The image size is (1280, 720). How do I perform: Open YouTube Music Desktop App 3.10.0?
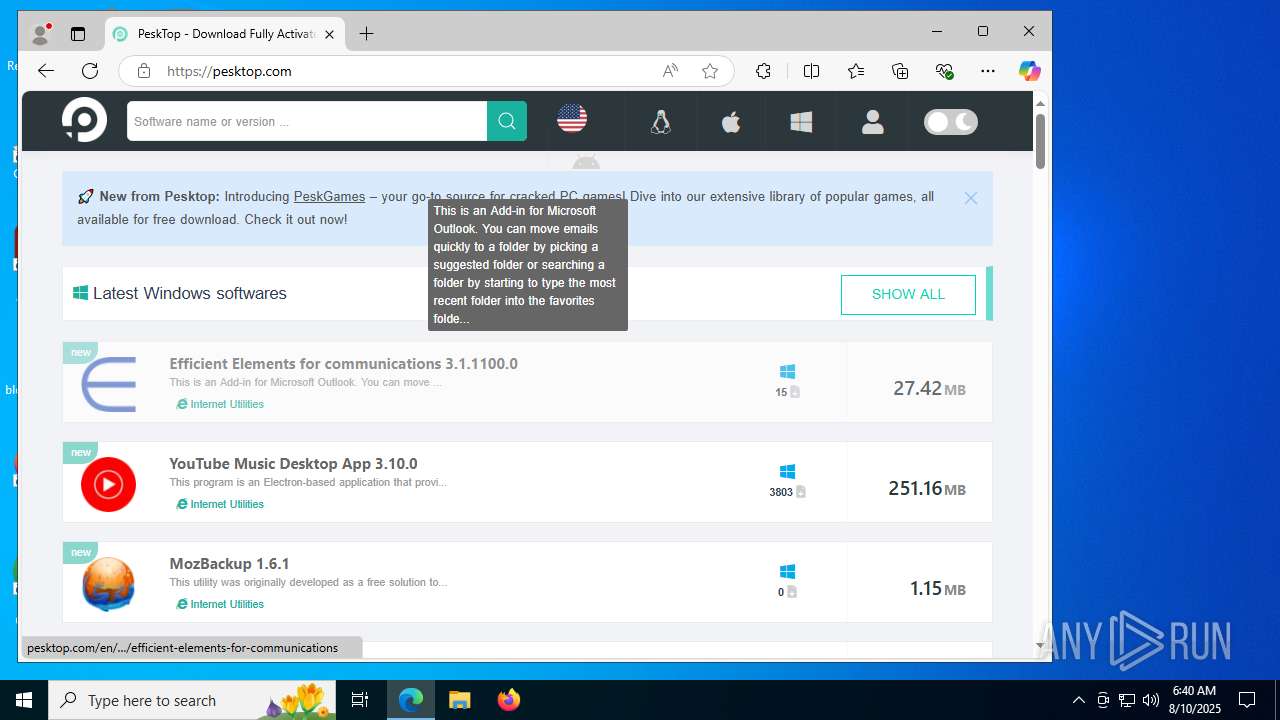pos(293,464)
